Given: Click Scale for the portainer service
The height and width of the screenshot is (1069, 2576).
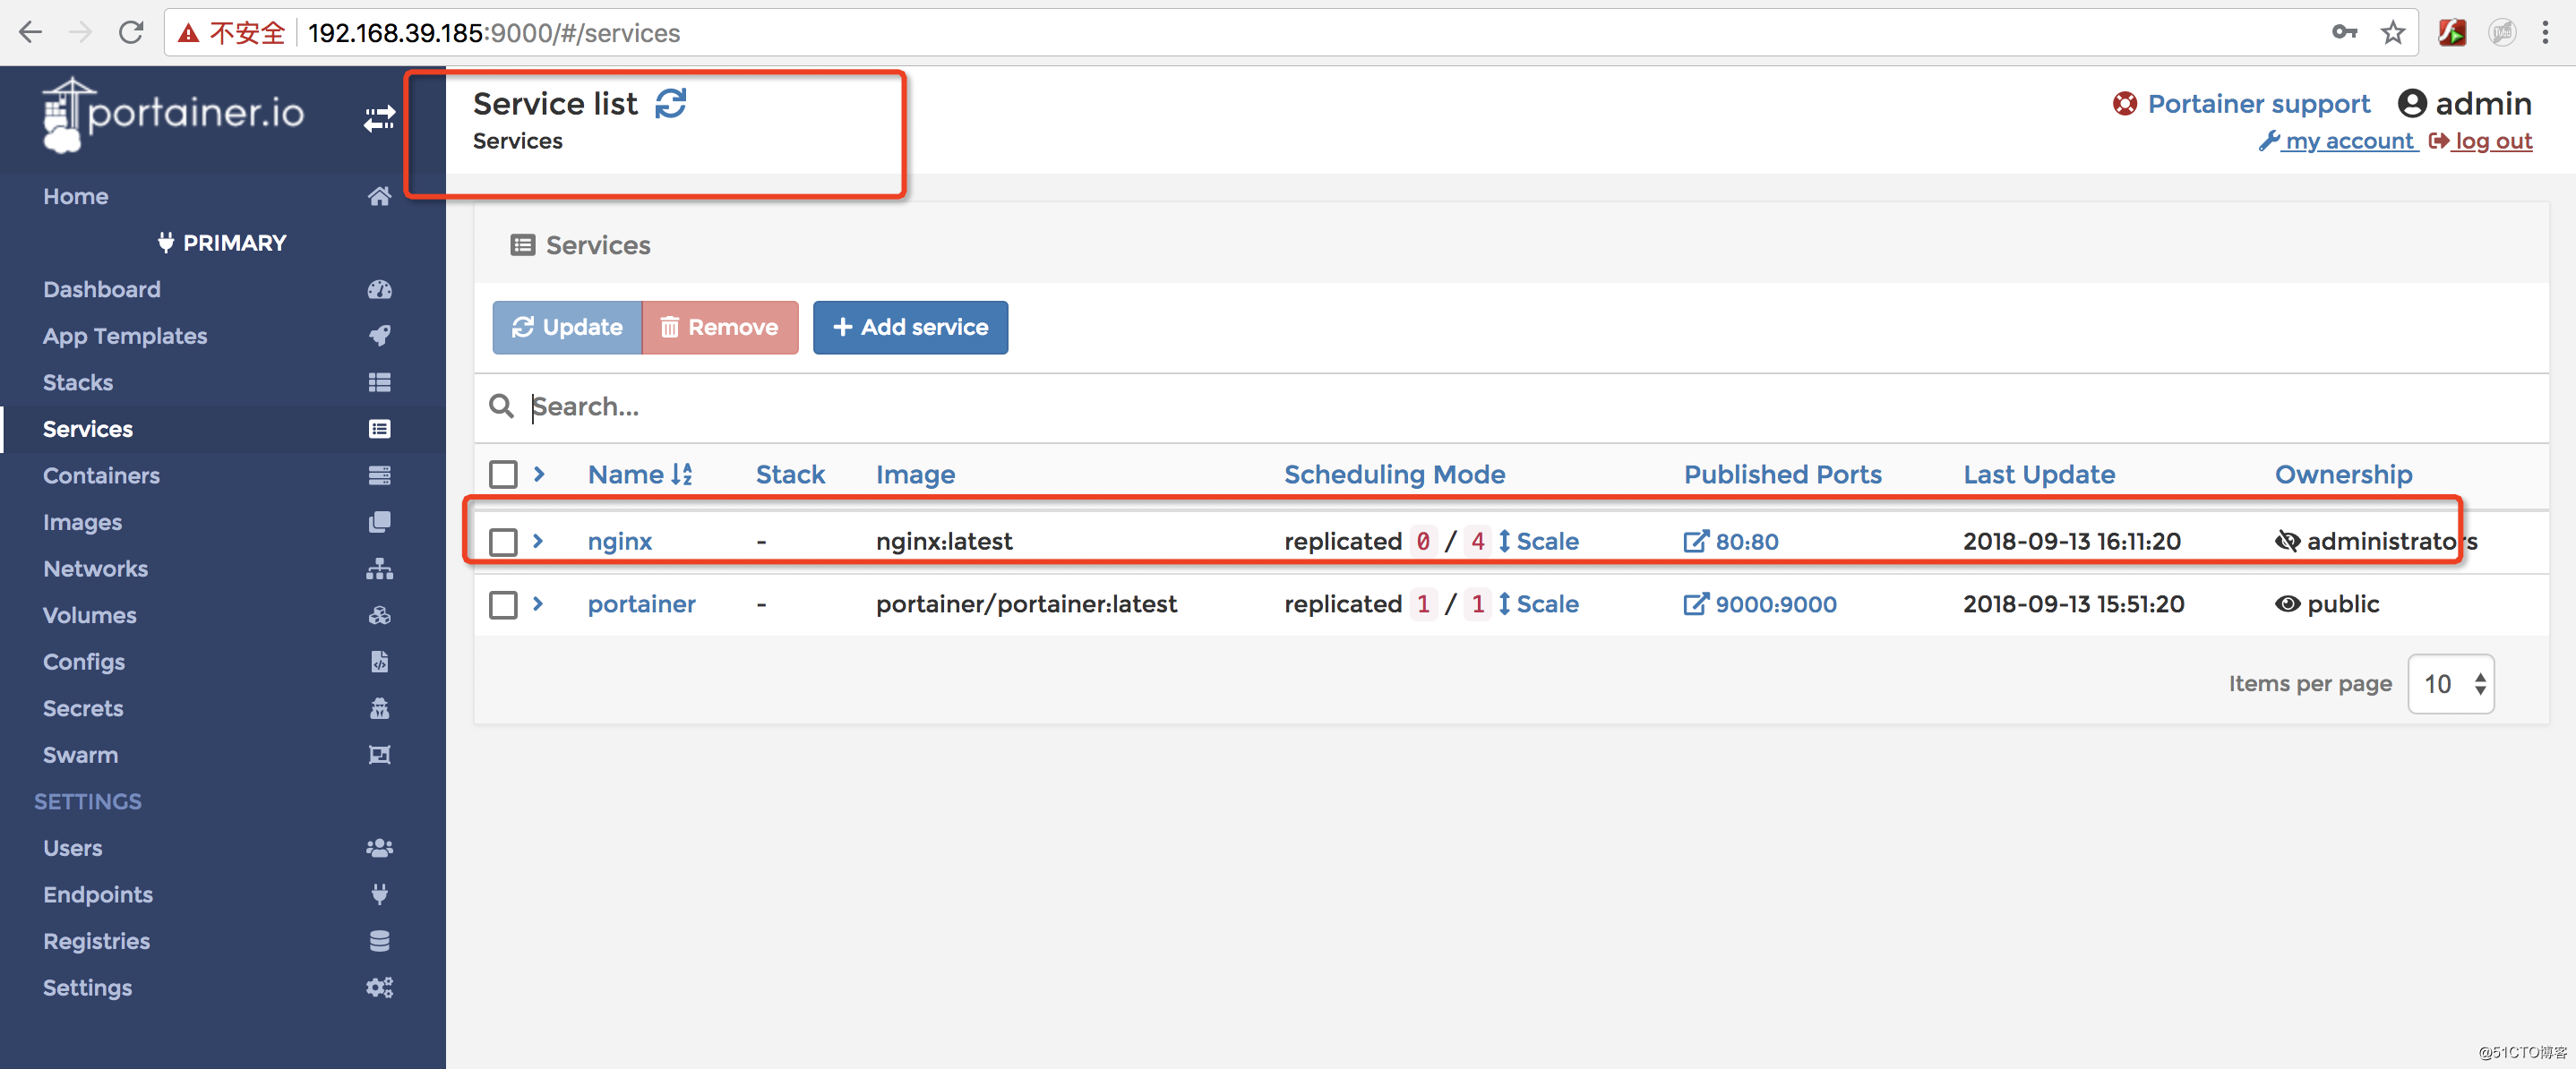Looking at the screenshot, I should pos(1538,604).
